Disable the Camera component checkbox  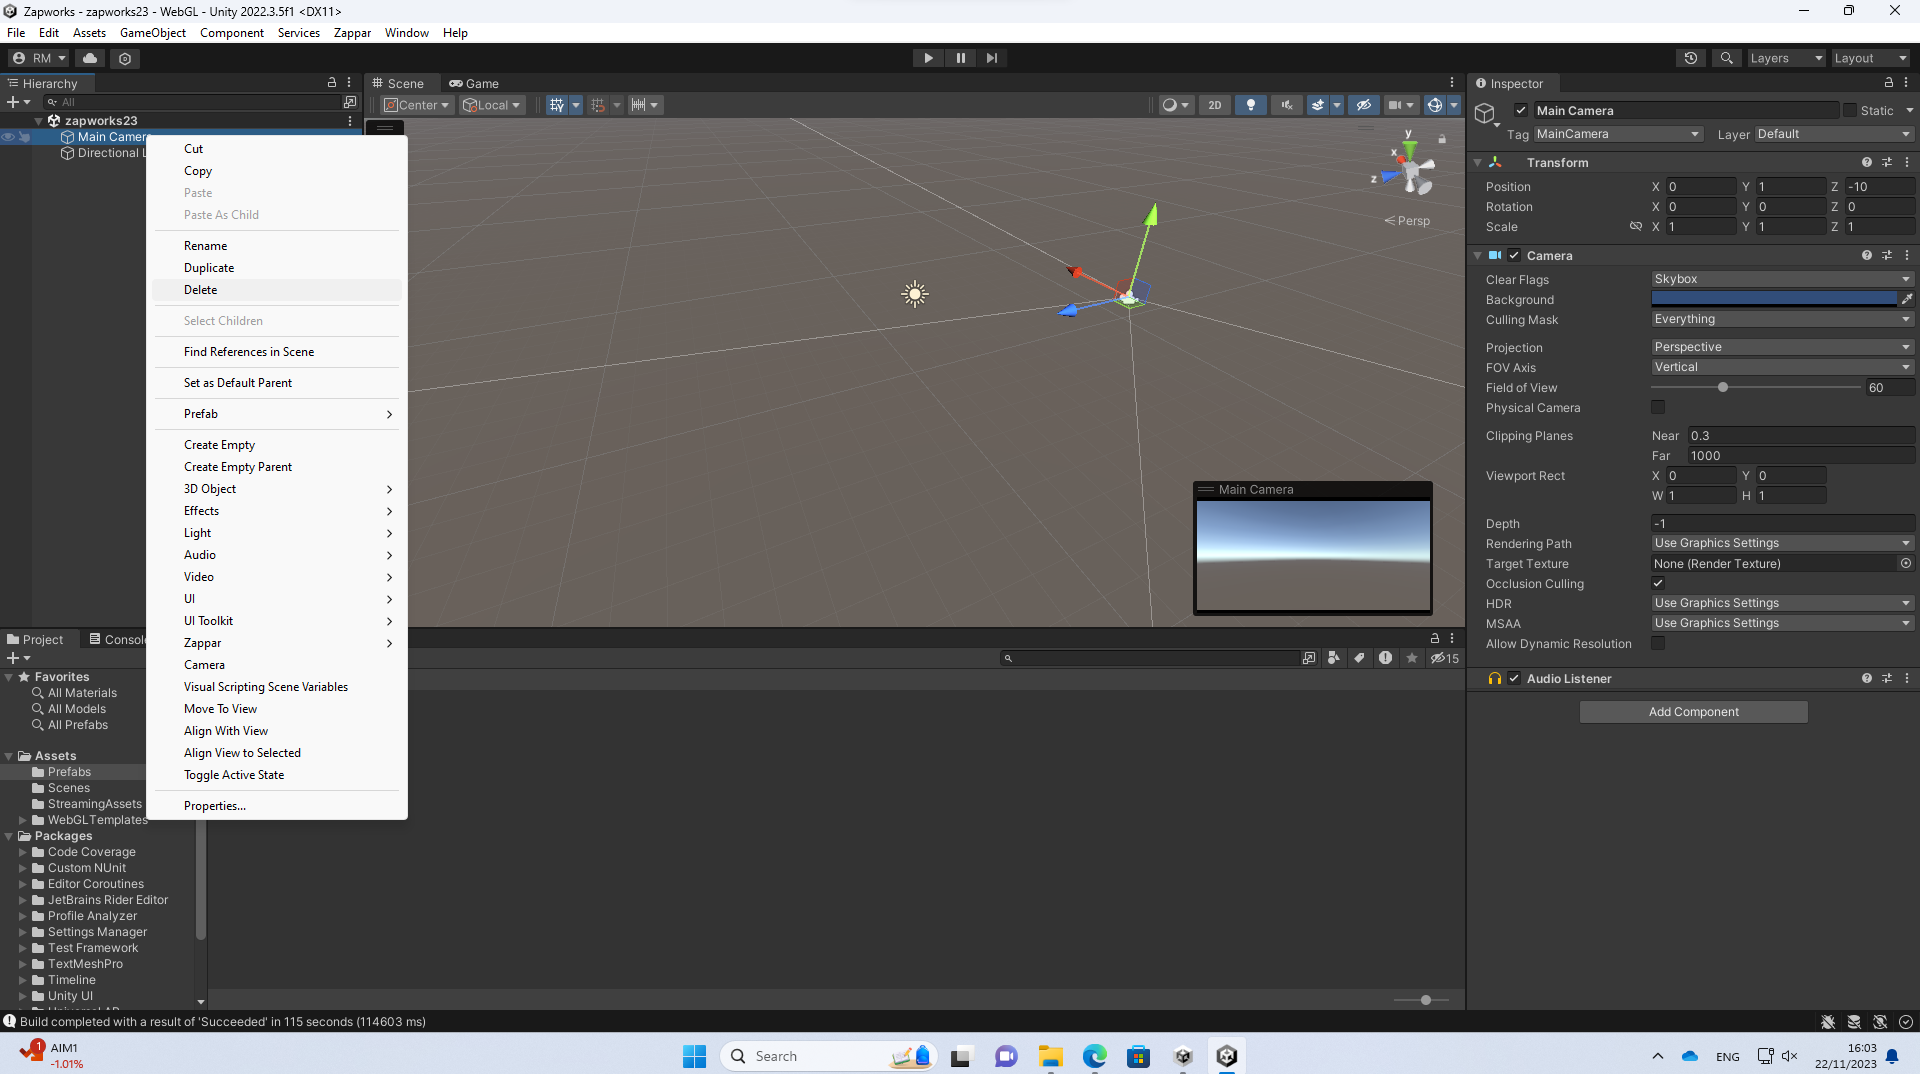coord(1514,255)
